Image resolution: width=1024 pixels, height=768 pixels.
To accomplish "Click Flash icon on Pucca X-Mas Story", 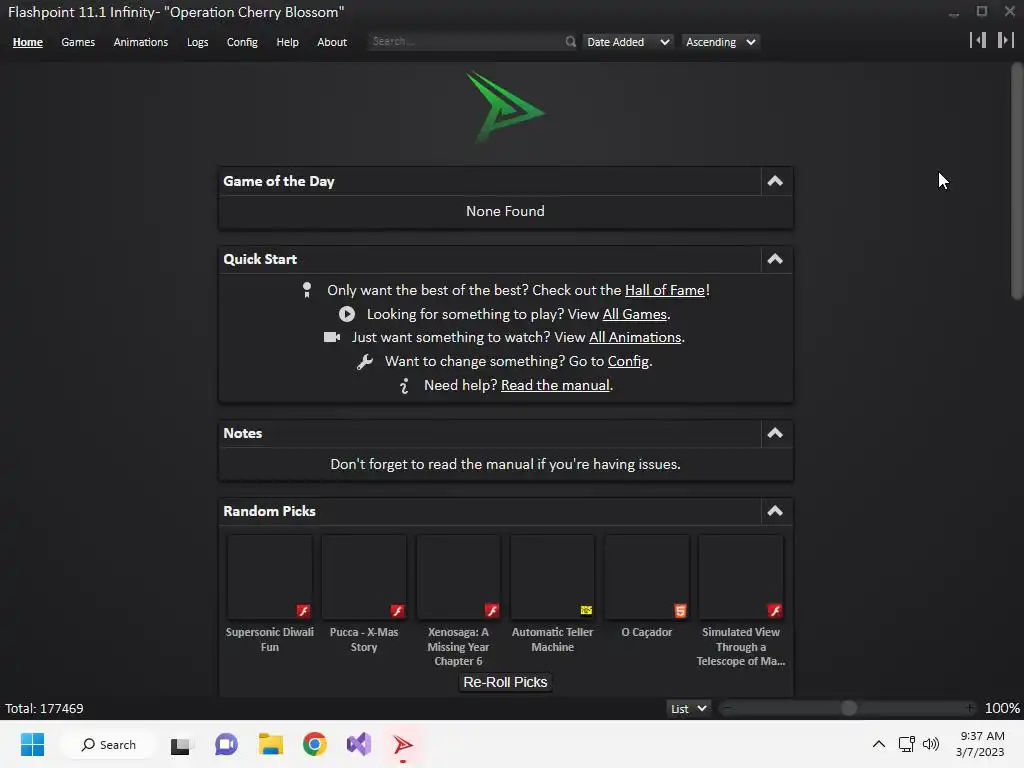I will pos(397,611).
